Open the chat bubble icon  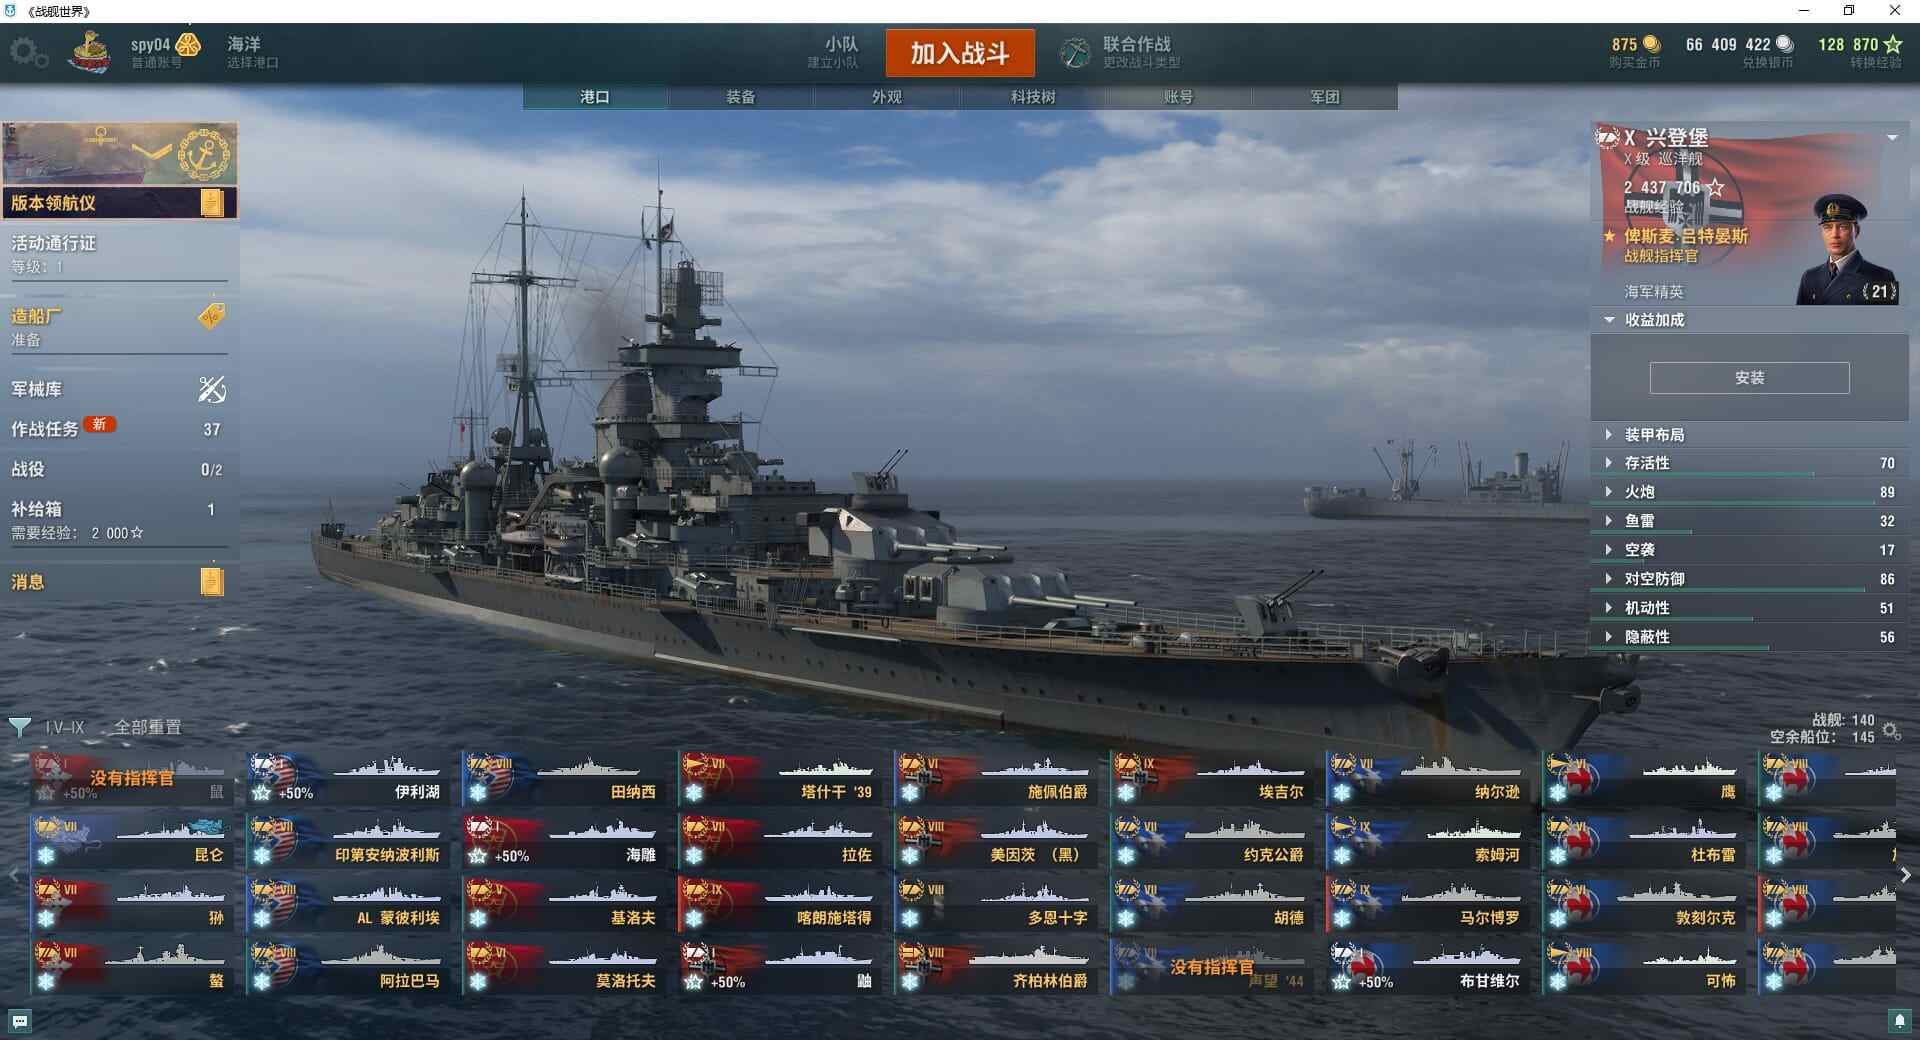click(20, 1021)
